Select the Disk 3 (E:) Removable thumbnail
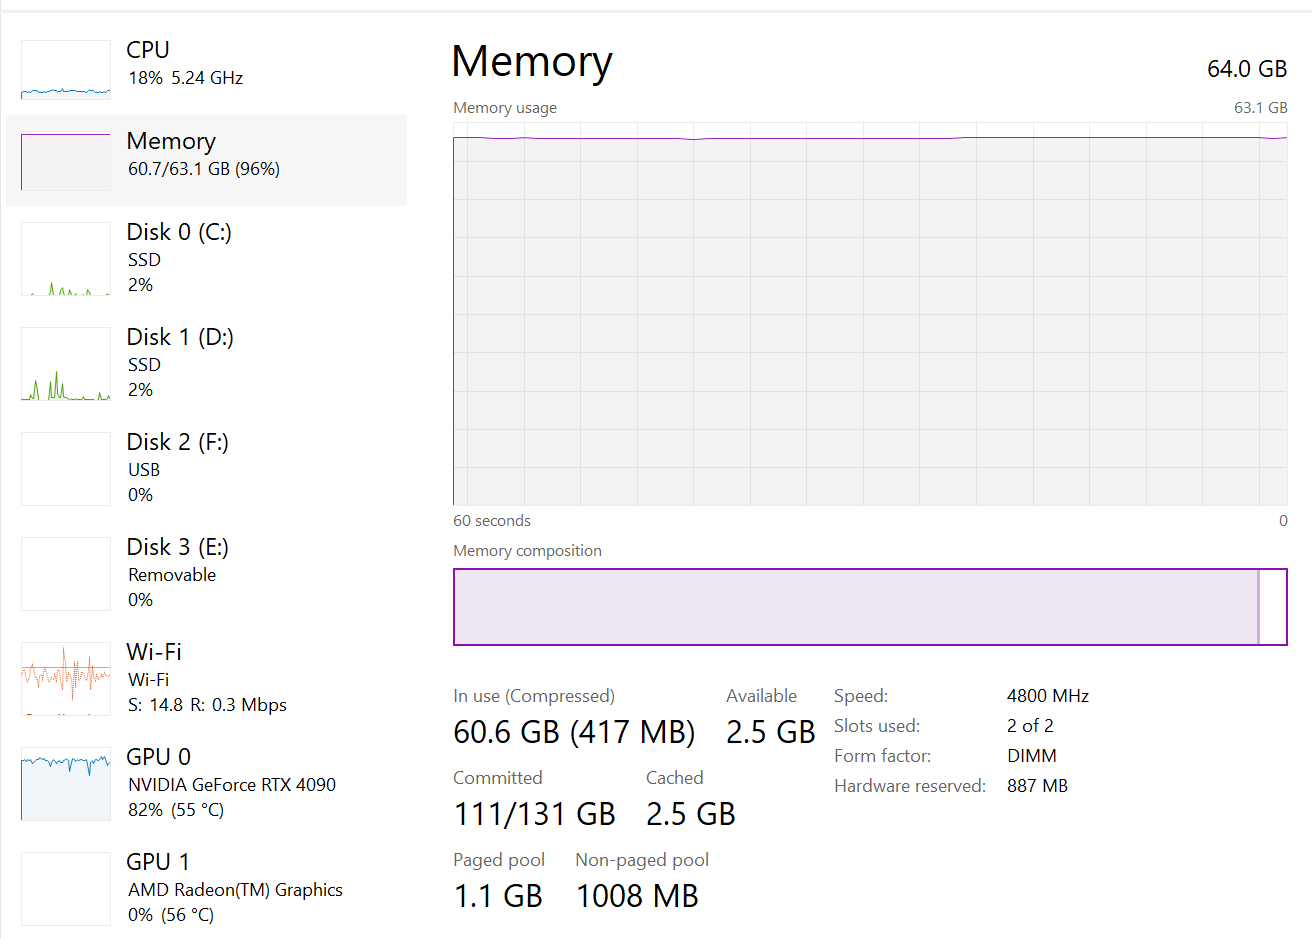The height and width of the screenshot is (939, 1312). [66, 574]
